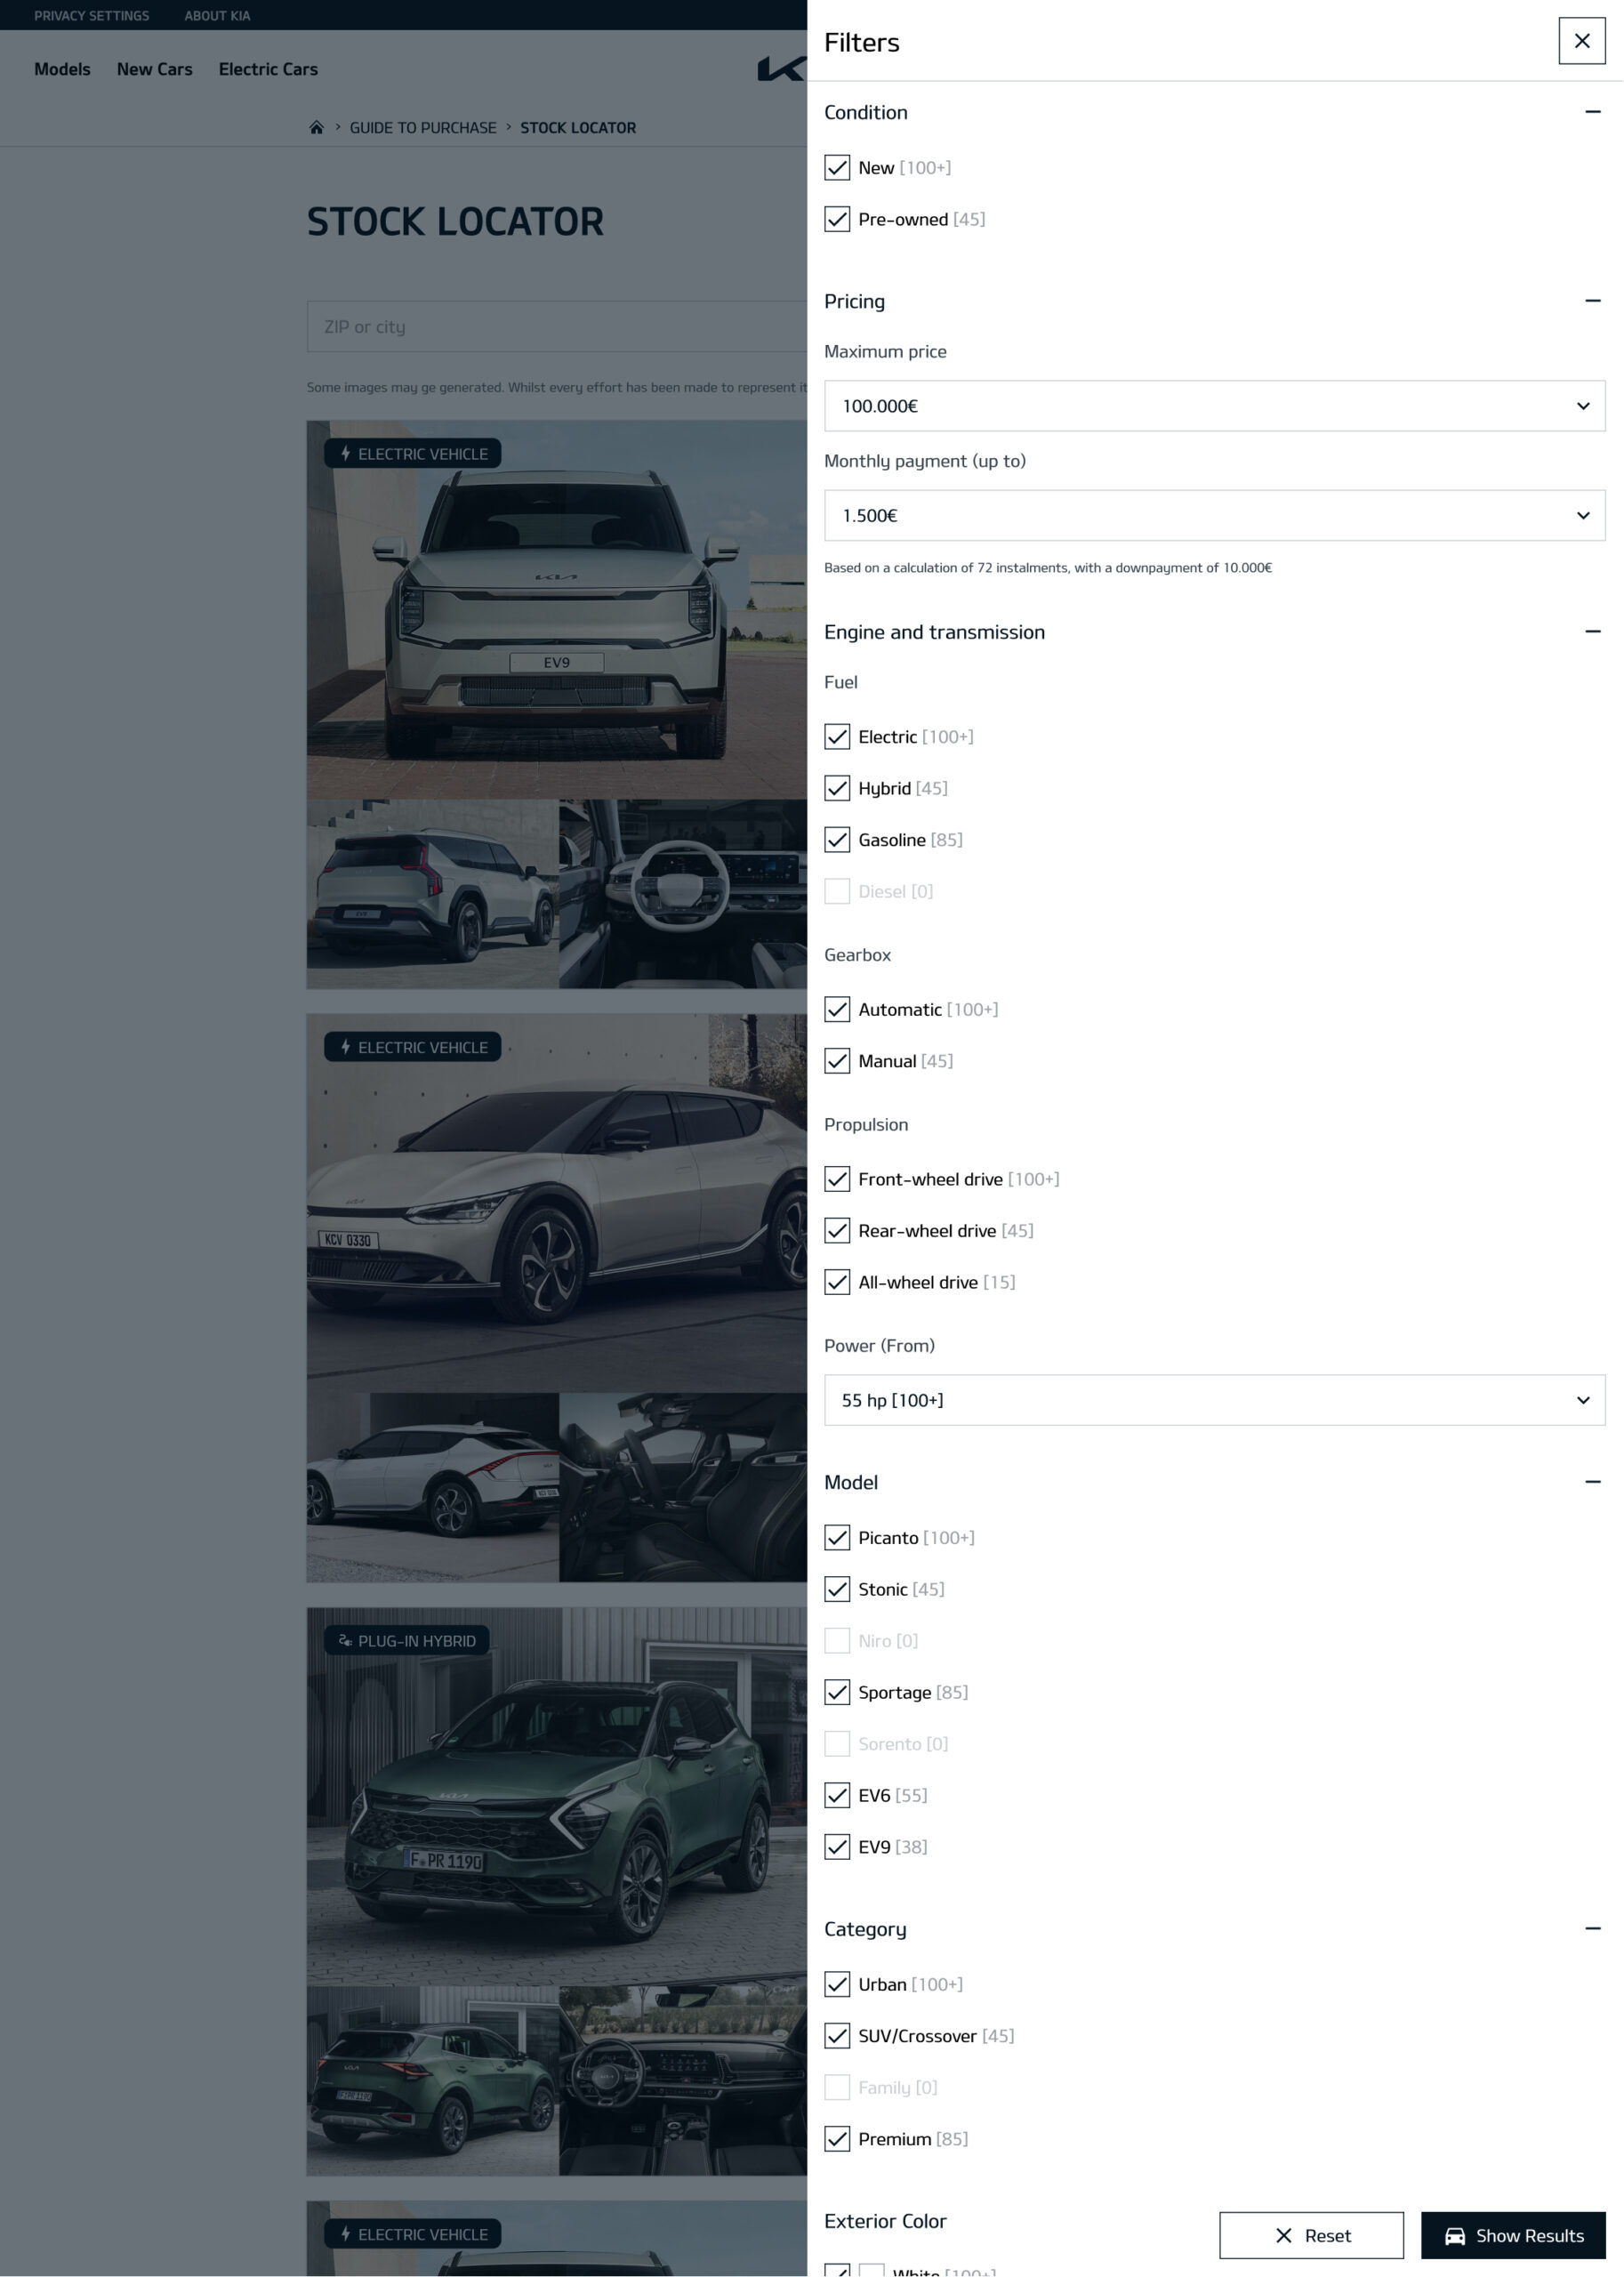
Task: Click Plug-in Hybrid badge on Sportage
Action: (x=406, y=1641)
